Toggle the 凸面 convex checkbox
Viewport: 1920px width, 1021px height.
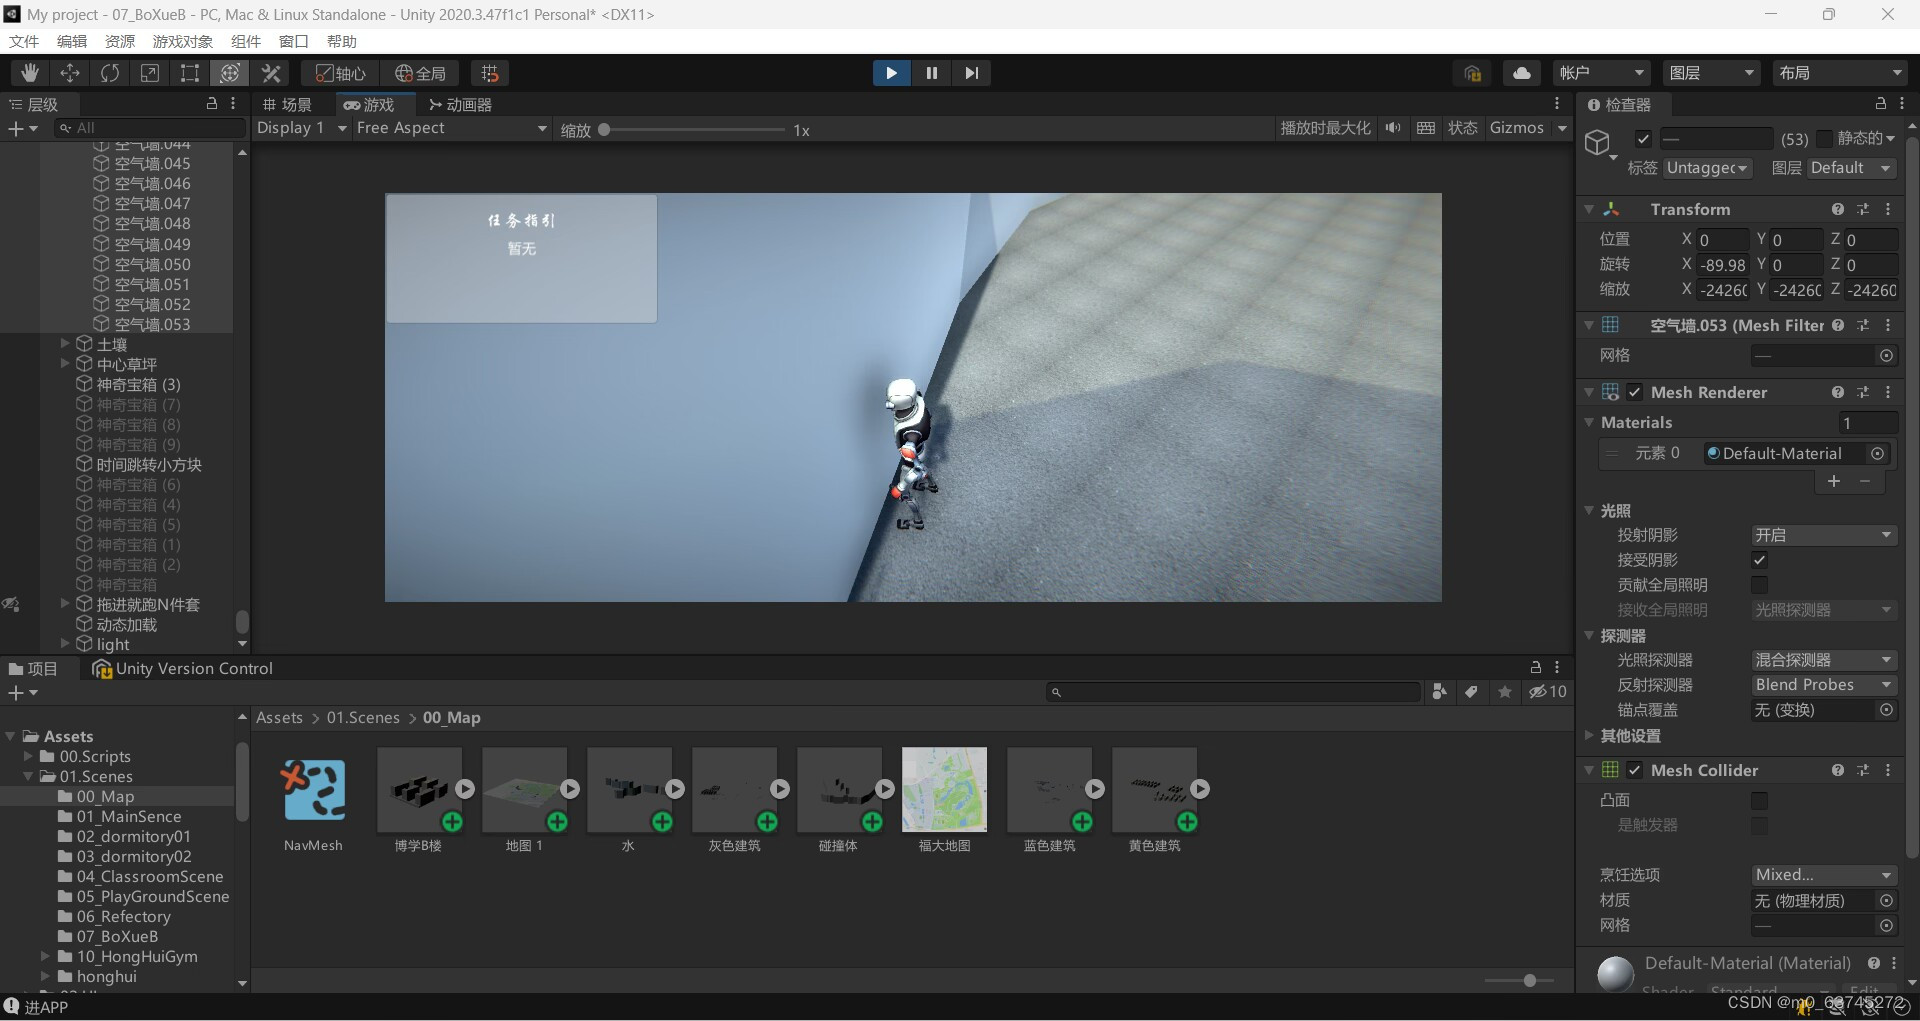tap(1760, 800)
